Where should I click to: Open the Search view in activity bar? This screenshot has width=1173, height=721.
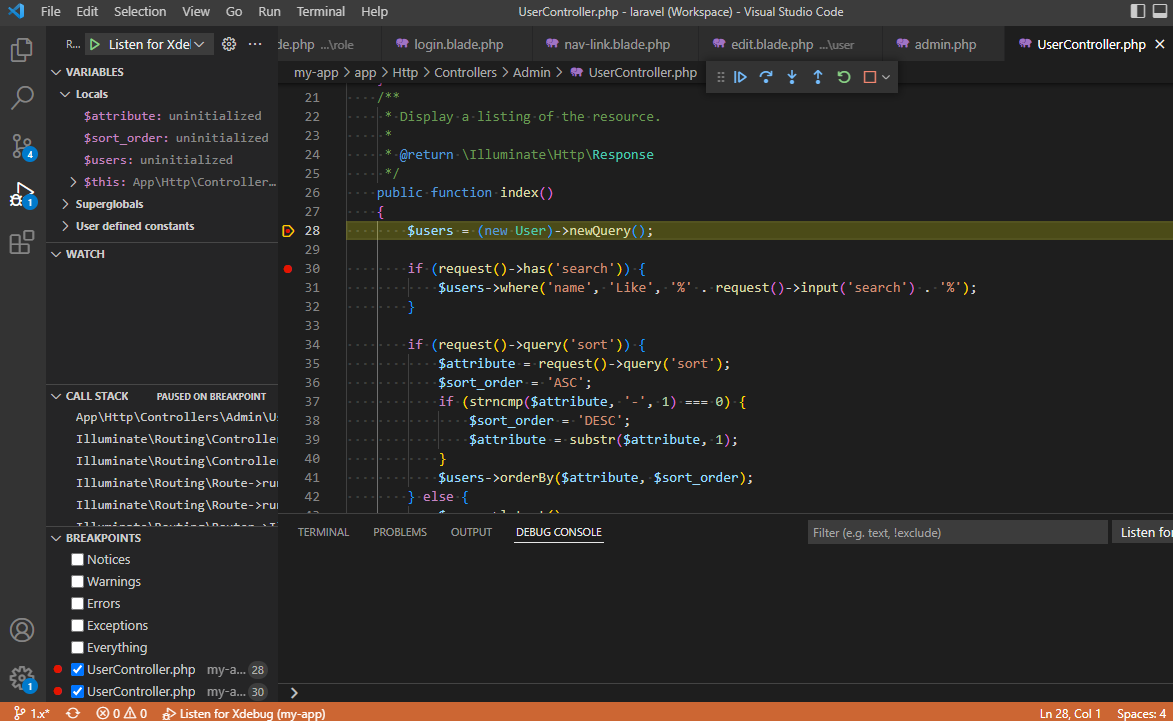pos(22,97)
